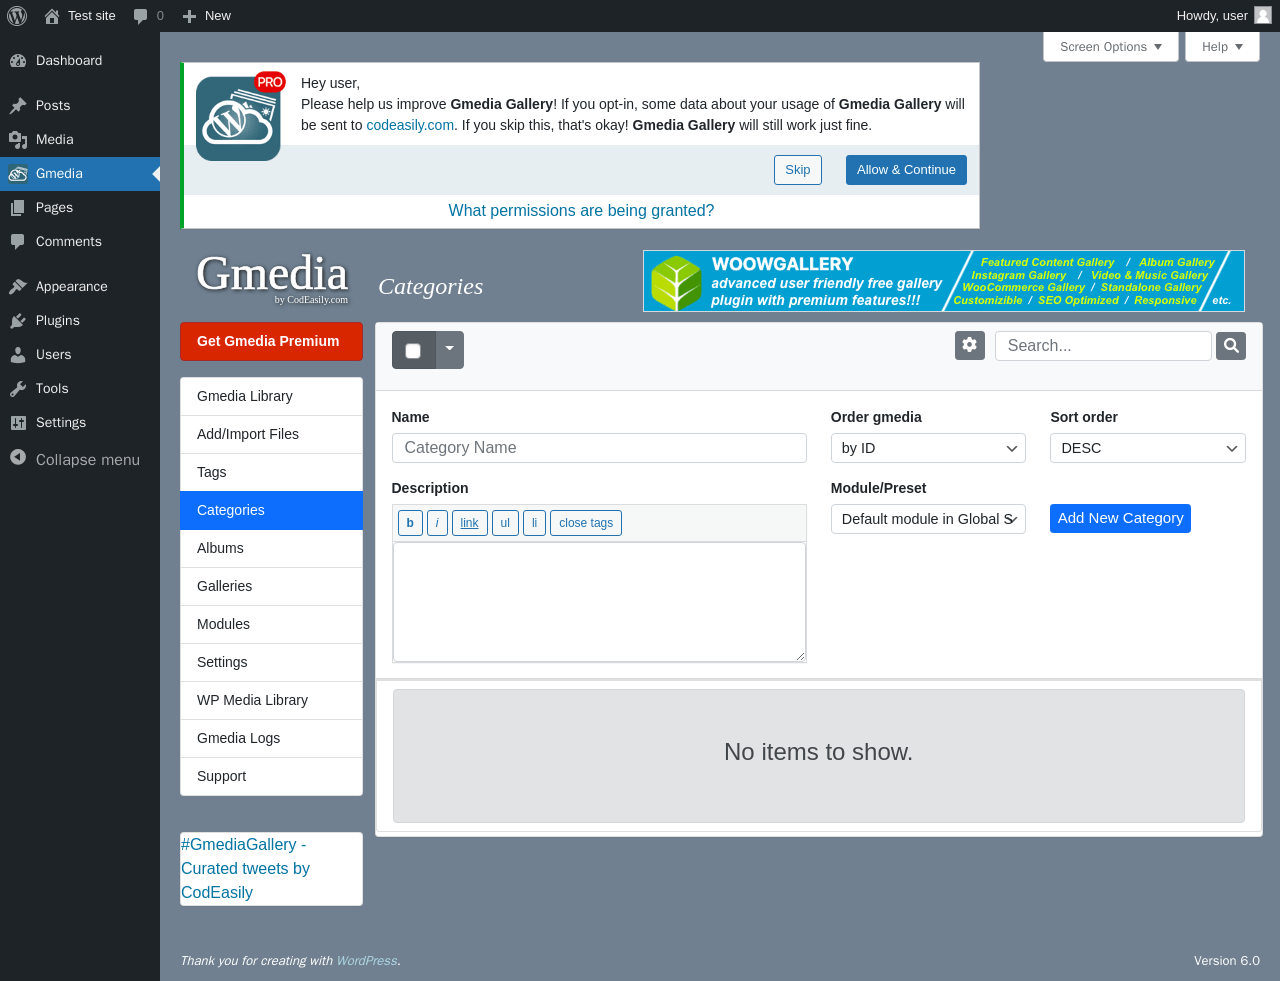Screen dimensions: 1280x981
Task: Click Add New Category button
Action: (x=1120, y=518)
